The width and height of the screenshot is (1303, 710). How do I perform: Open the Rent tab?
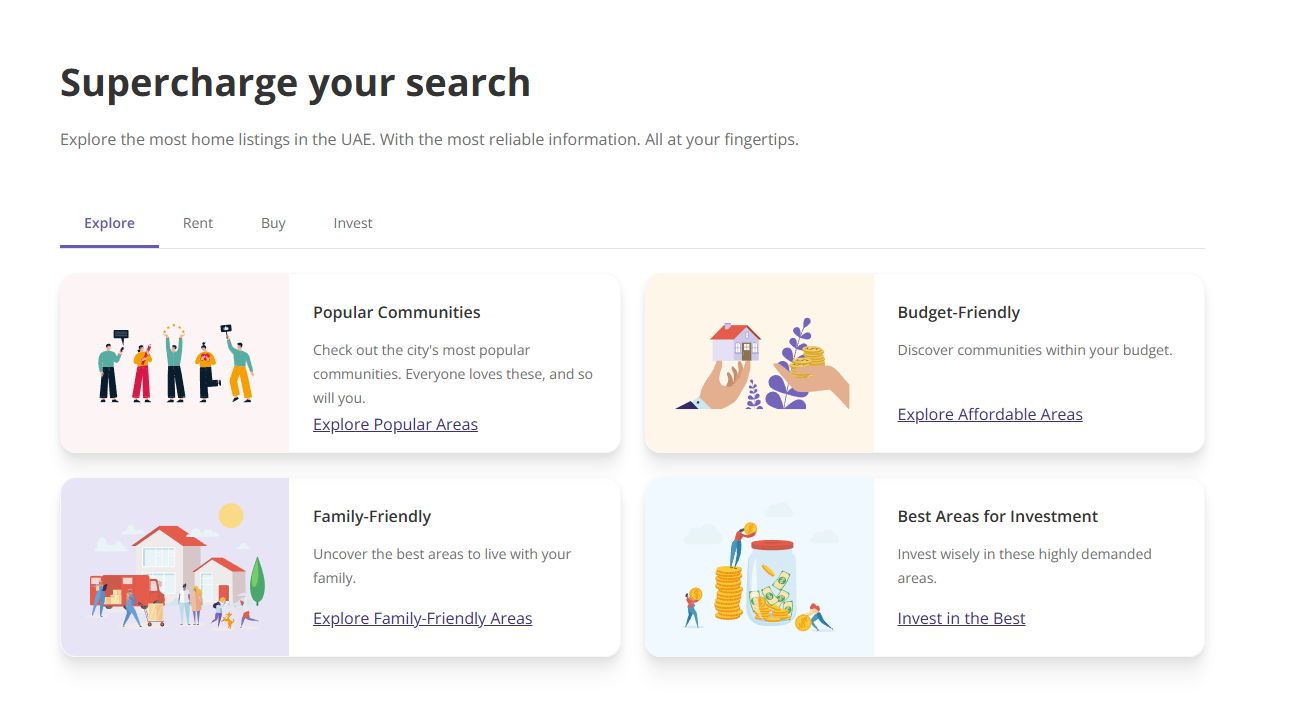[x=198, y=223]
